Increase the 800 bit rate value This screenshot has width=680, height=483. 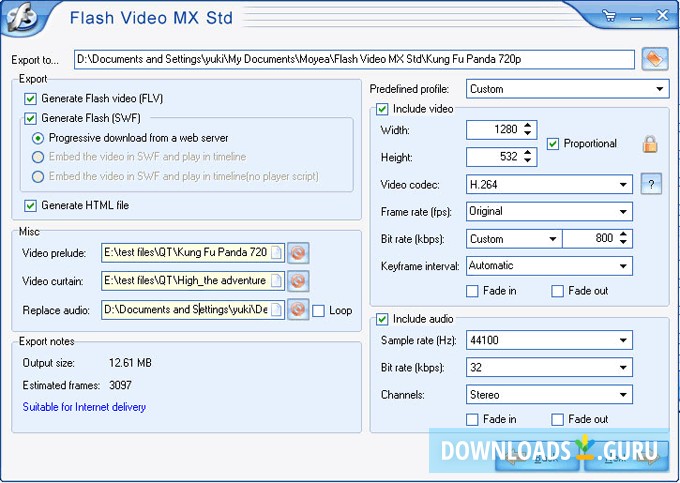pos(623,235)
